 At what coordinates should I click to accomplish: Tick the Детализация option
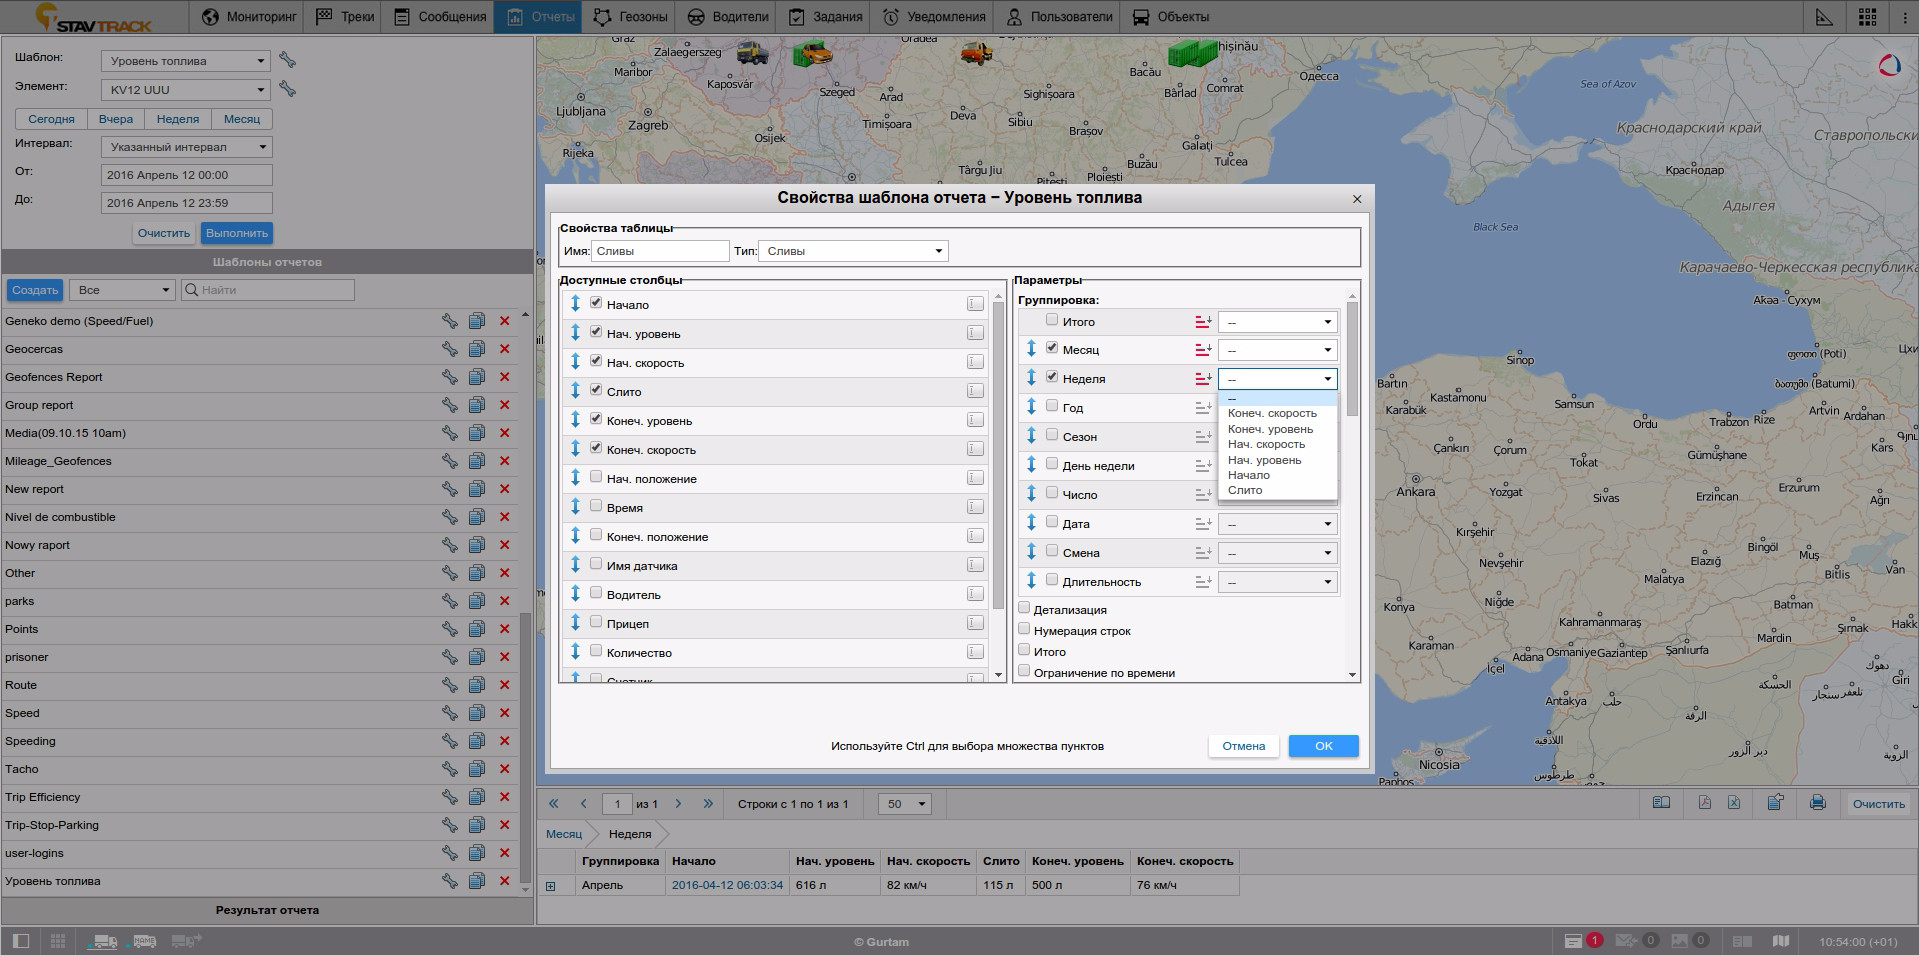pyautogui.click(x=1024, y=608)
